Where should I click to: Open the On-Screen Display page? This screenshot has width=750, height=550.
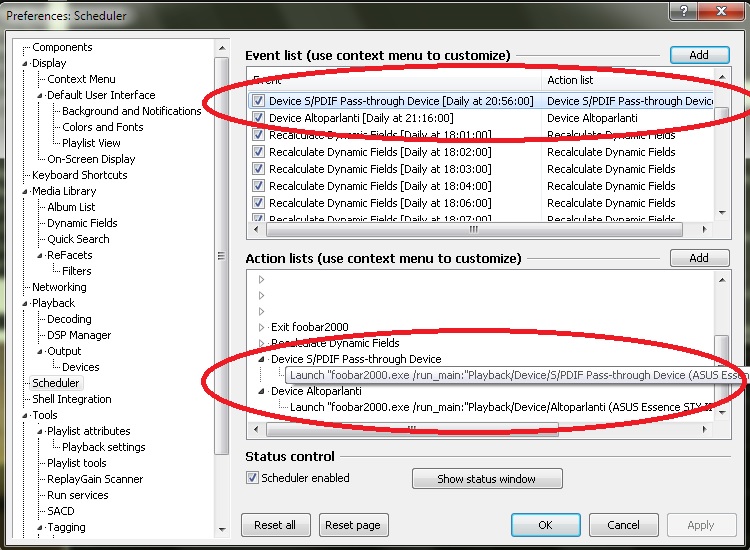[x=91, y=159]
